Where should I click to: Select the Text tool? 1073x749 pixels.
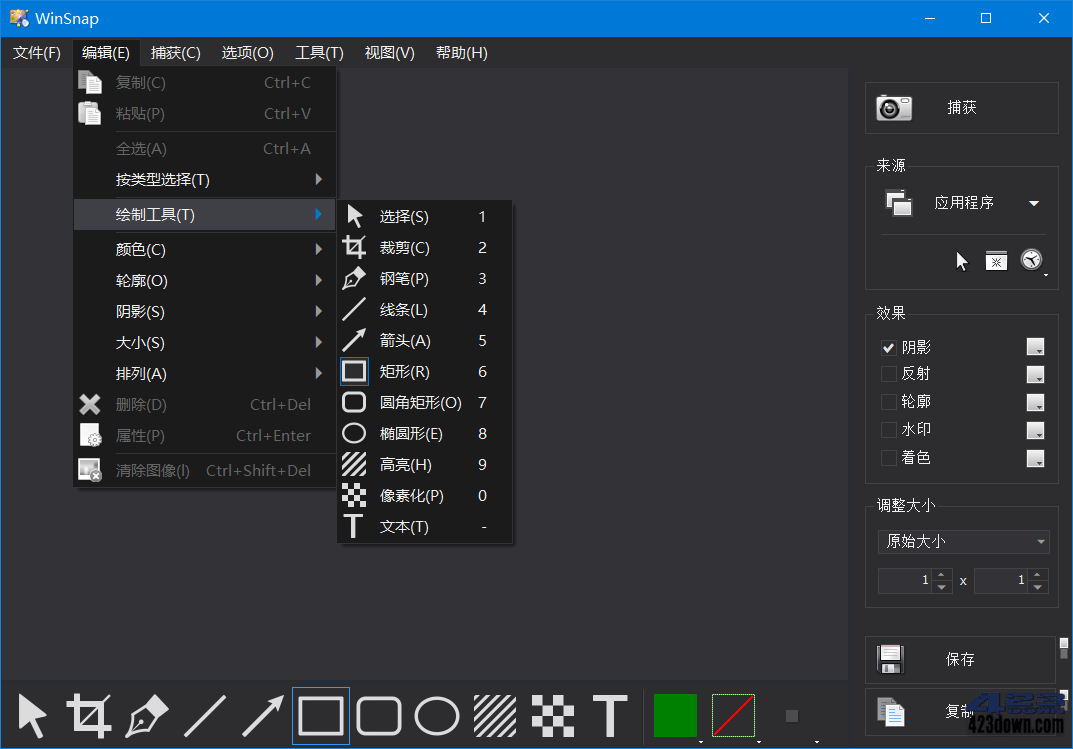(x=610, y=715)
